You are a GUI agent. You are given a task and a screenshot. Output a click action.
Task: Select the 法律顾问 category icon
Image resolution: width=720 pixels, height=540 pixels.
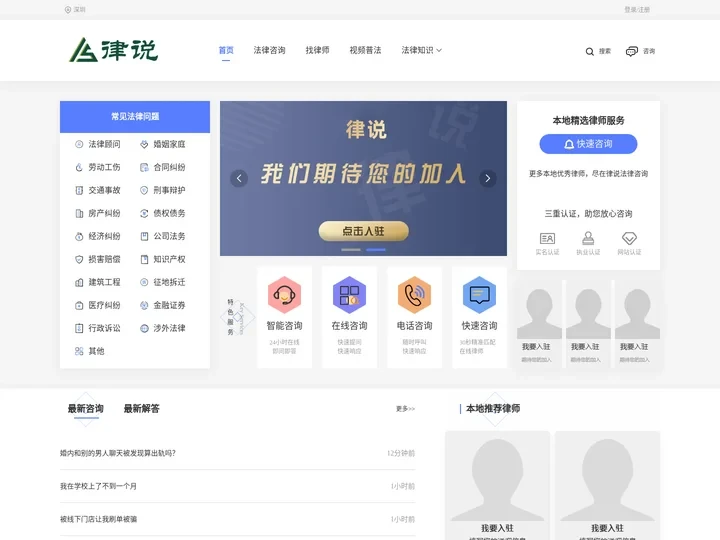pos(79,144)
